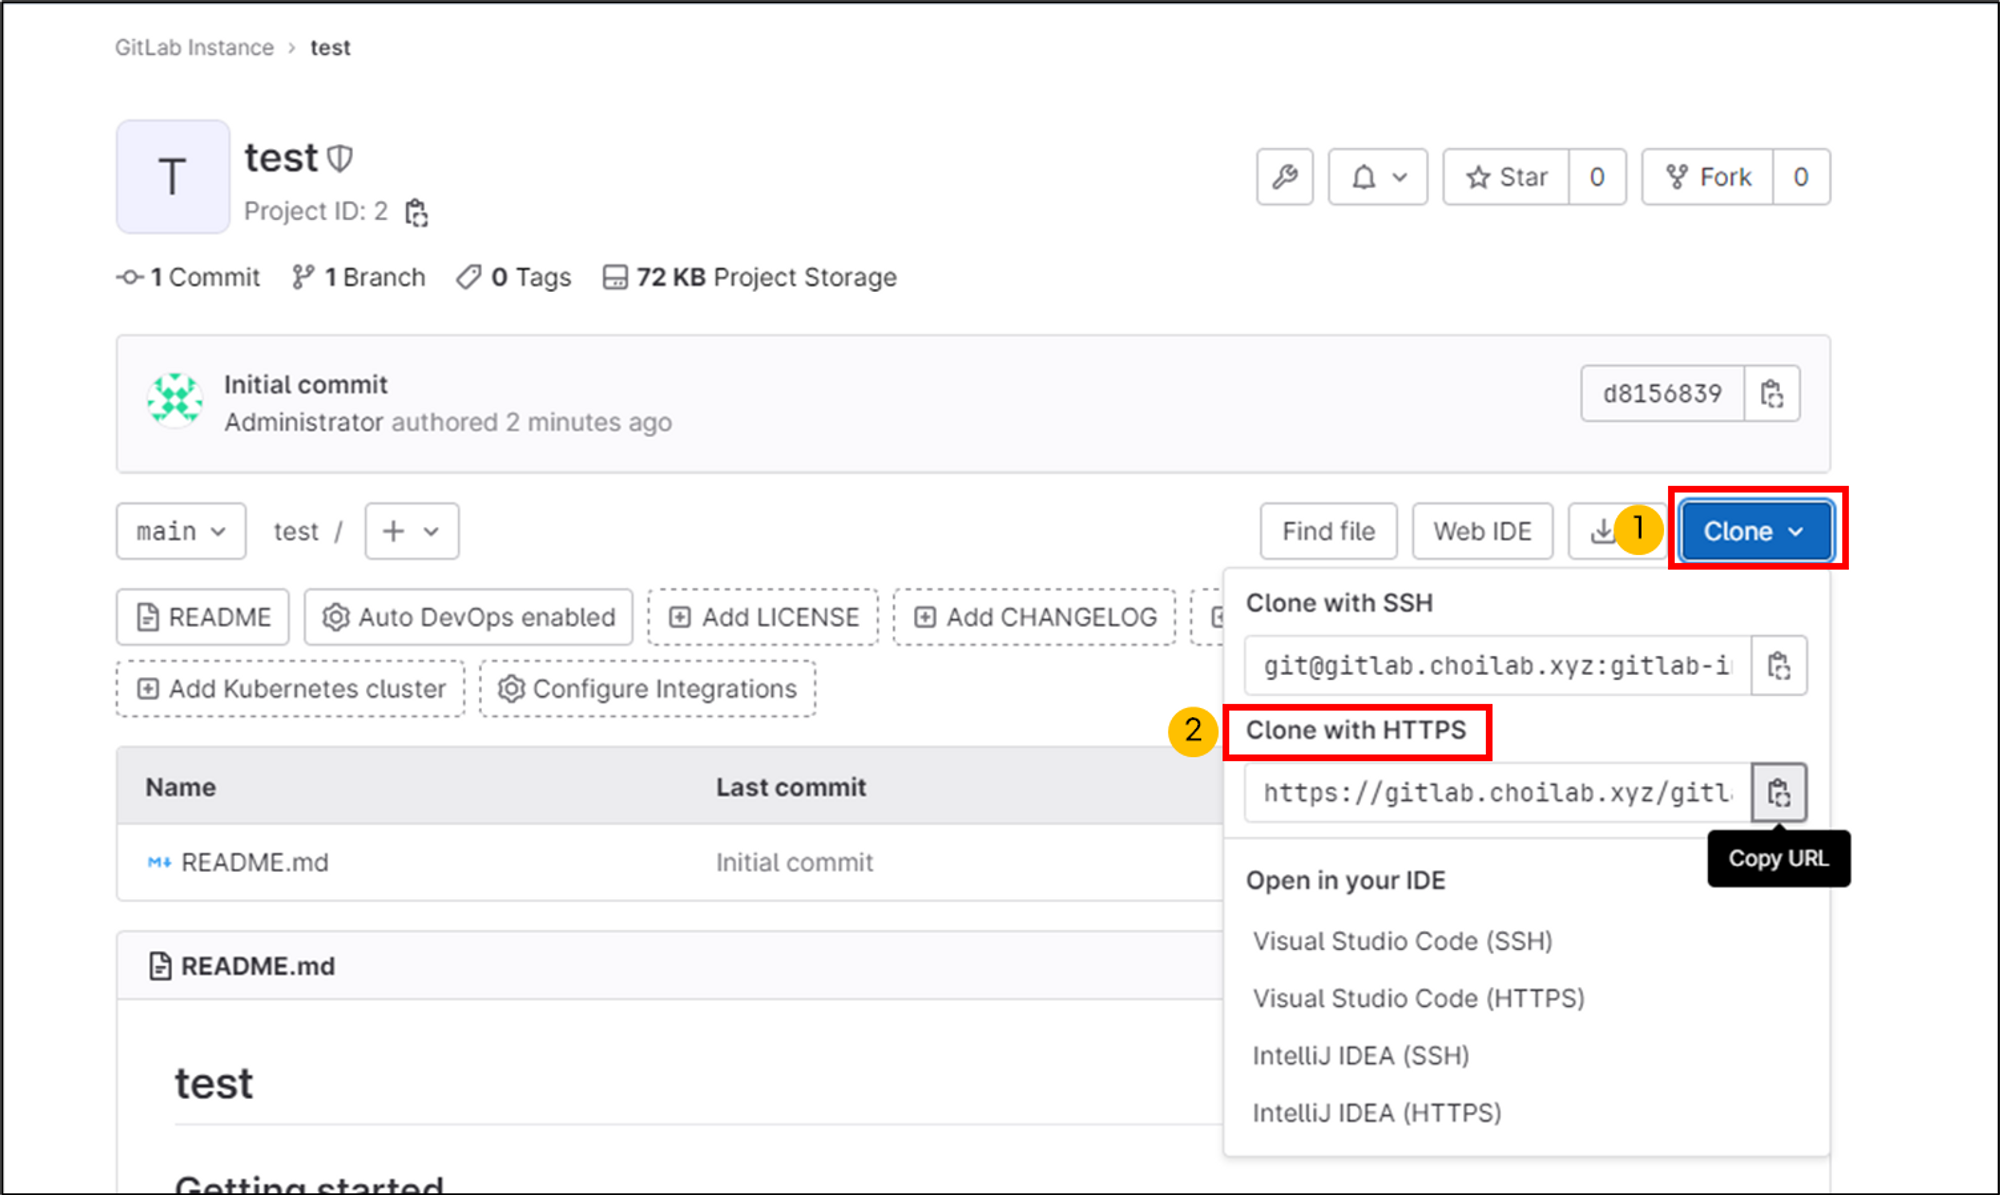The width and height of the screenshot is (2000, 1195).
Task: Copy the SSH clone URL
Action: (x=1778, y=666)
